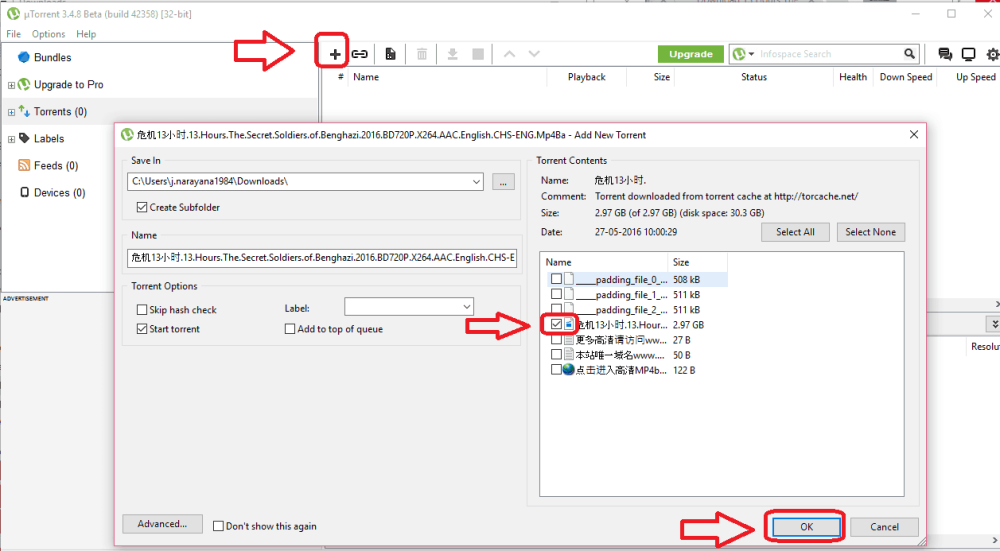Screen dimensions: 1000x551
Task: Click OK to add torrent
Action: tap(806, 527)
